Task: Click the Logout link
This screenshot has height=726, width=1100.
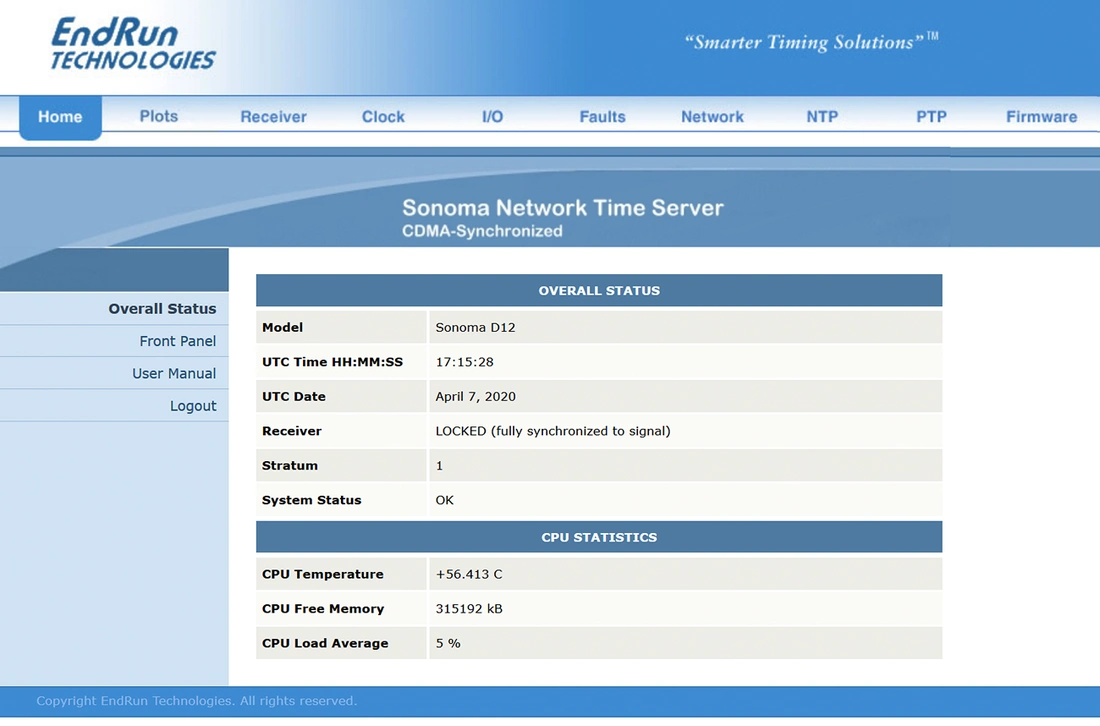Action: (193, 405)
